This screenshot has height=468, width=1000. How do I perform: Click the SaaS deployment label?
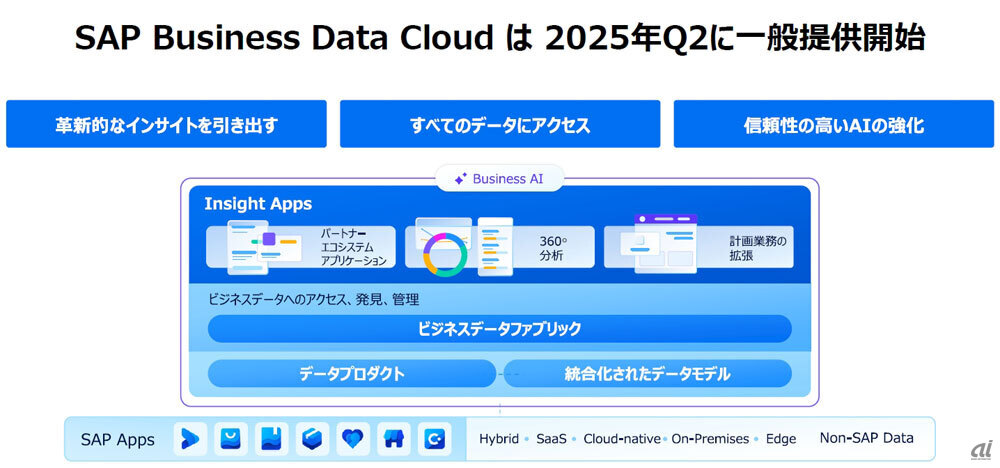point(551,439)
